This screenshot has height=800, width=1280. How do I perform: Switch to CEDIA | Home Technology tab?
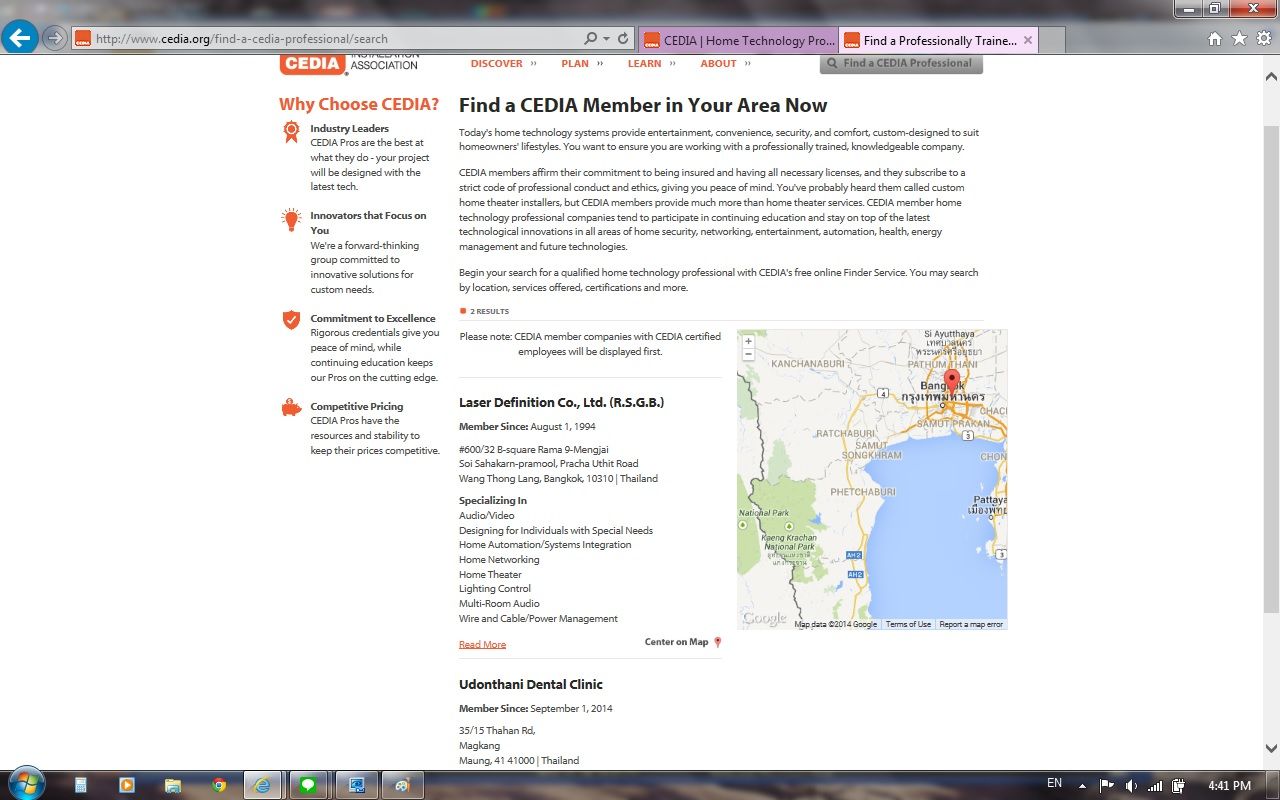tap(738, 41)
